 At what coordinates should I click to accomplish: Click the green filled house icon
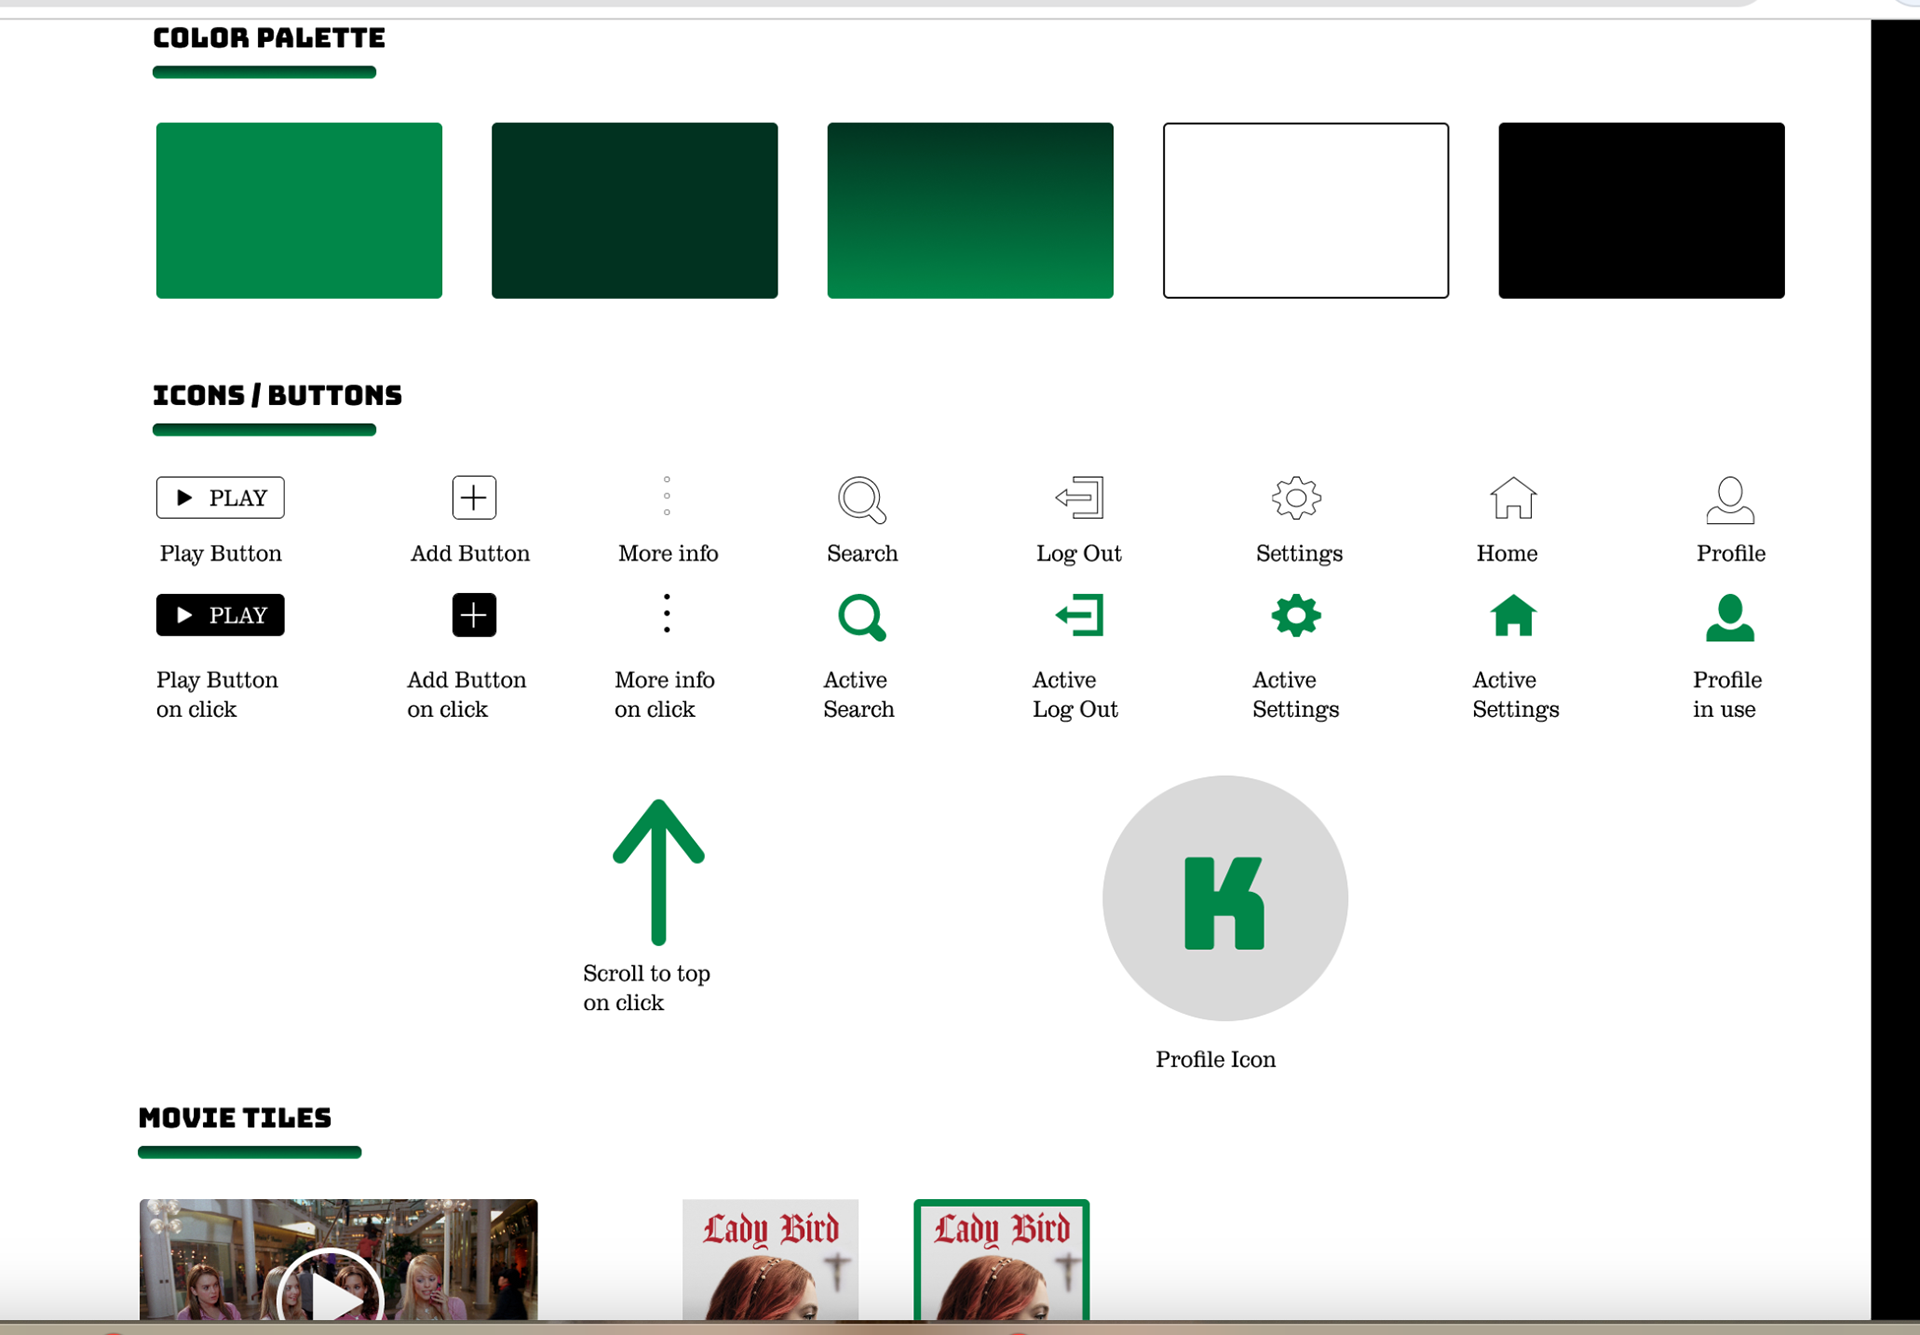click(1512, 615)
